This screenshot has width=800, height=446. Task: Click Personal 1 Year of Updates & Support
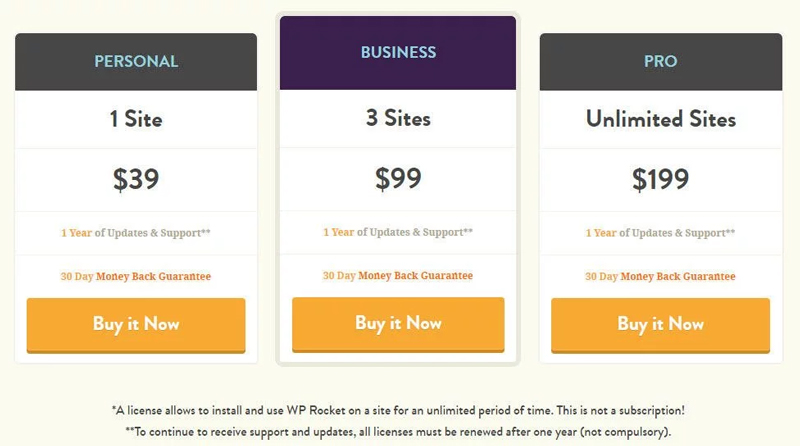(x=136, y=233)
